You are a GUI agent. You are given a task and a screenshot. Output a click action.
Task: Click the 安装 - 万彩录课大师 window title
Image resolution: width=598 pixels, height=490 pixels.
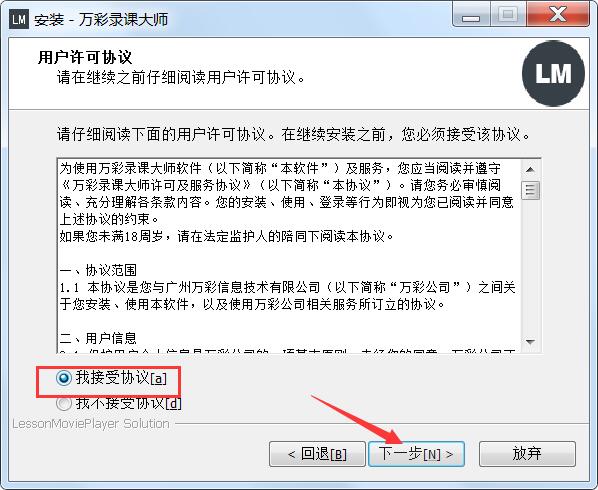click(101, 19)
